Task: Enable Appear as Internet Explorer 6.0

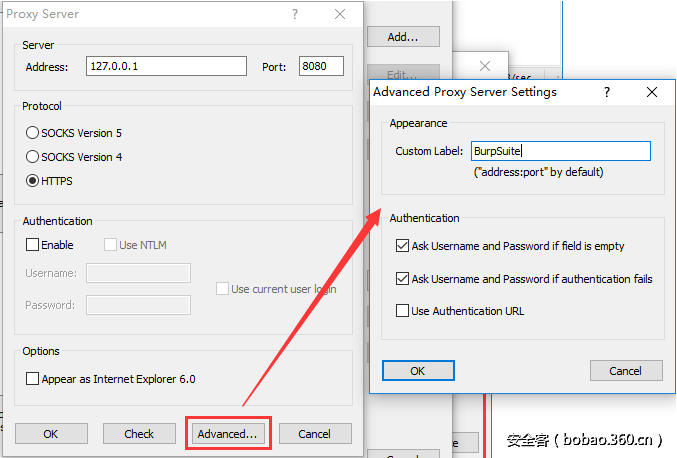Action: [32, 379]
